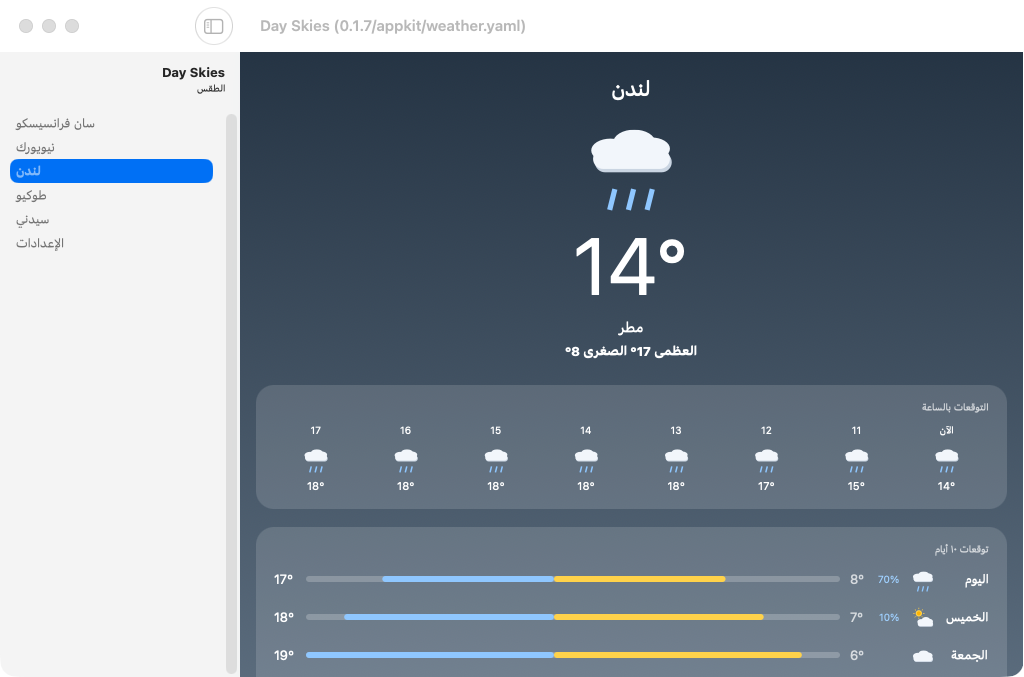Click the الخميس day label
Image resolution: width=1024 pixels, height=677 pixels.
(967, 618)
